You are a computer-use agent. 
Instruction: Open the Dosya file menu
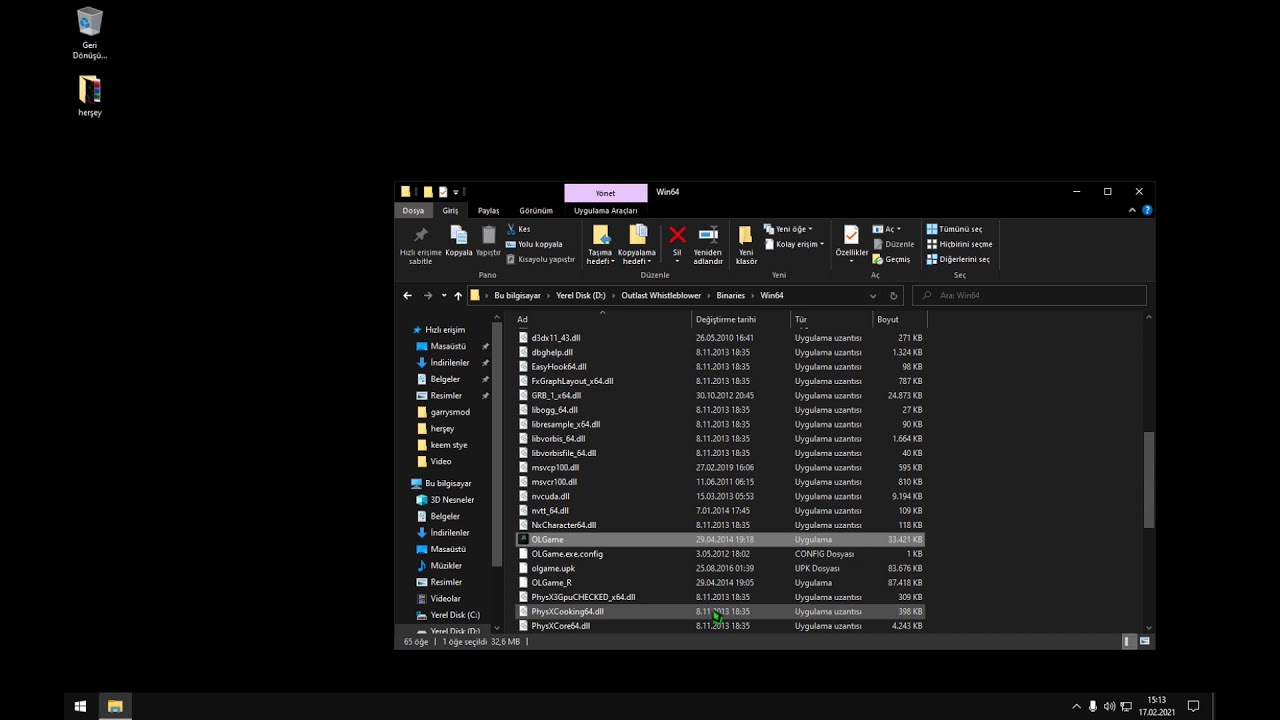413,211
